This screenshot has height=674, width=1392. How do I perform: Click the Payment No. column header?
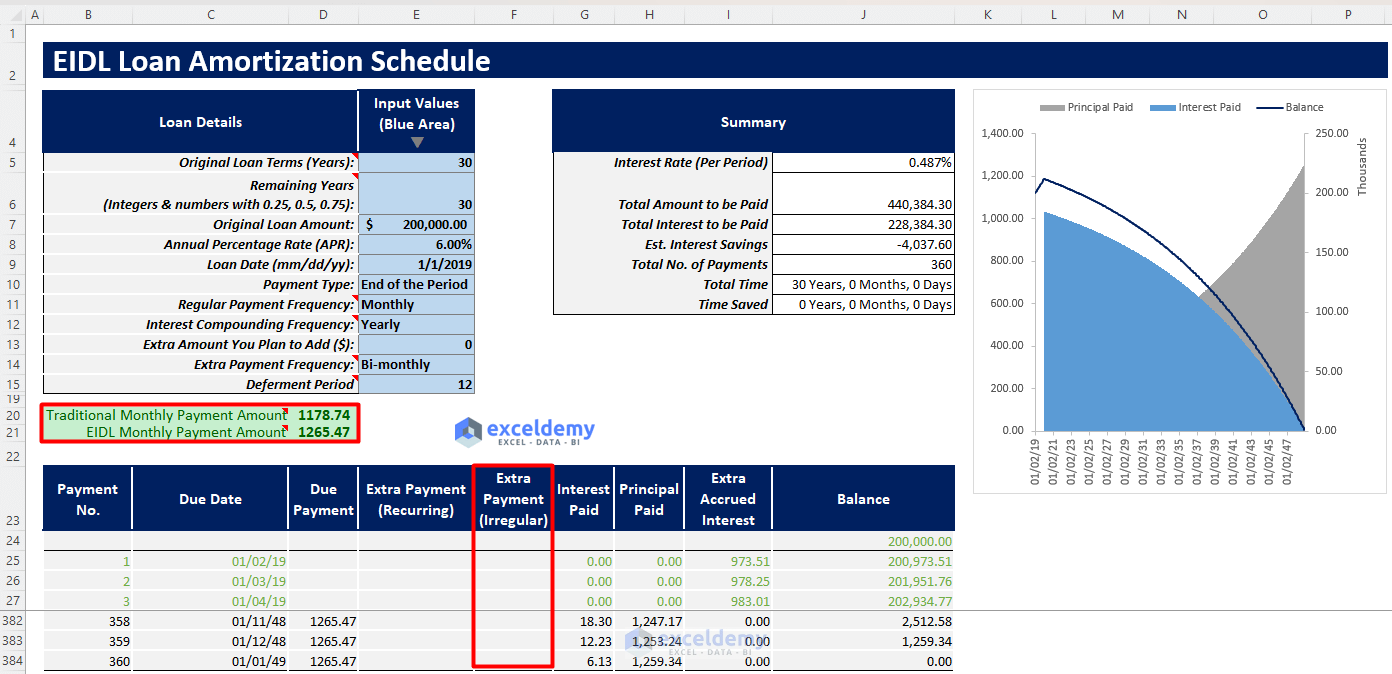(87, 499)
